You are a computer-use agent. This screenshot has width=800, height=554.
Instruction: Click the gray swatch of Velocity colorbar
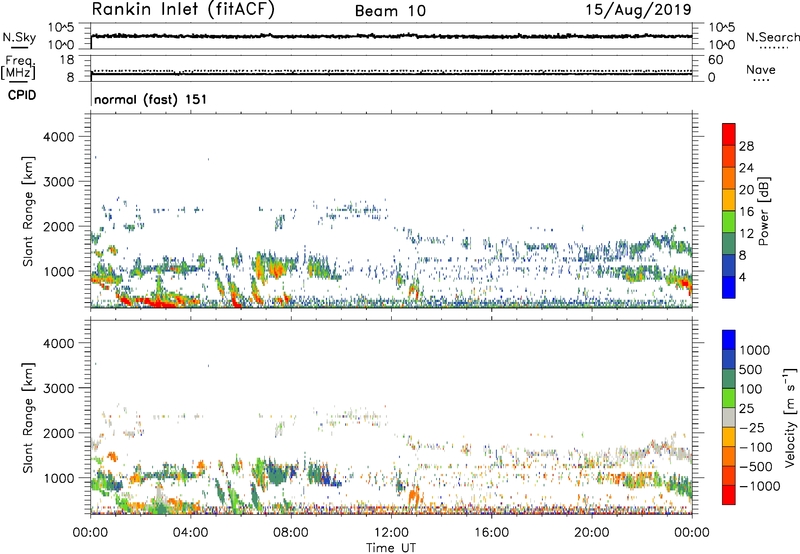click(729, 418)
